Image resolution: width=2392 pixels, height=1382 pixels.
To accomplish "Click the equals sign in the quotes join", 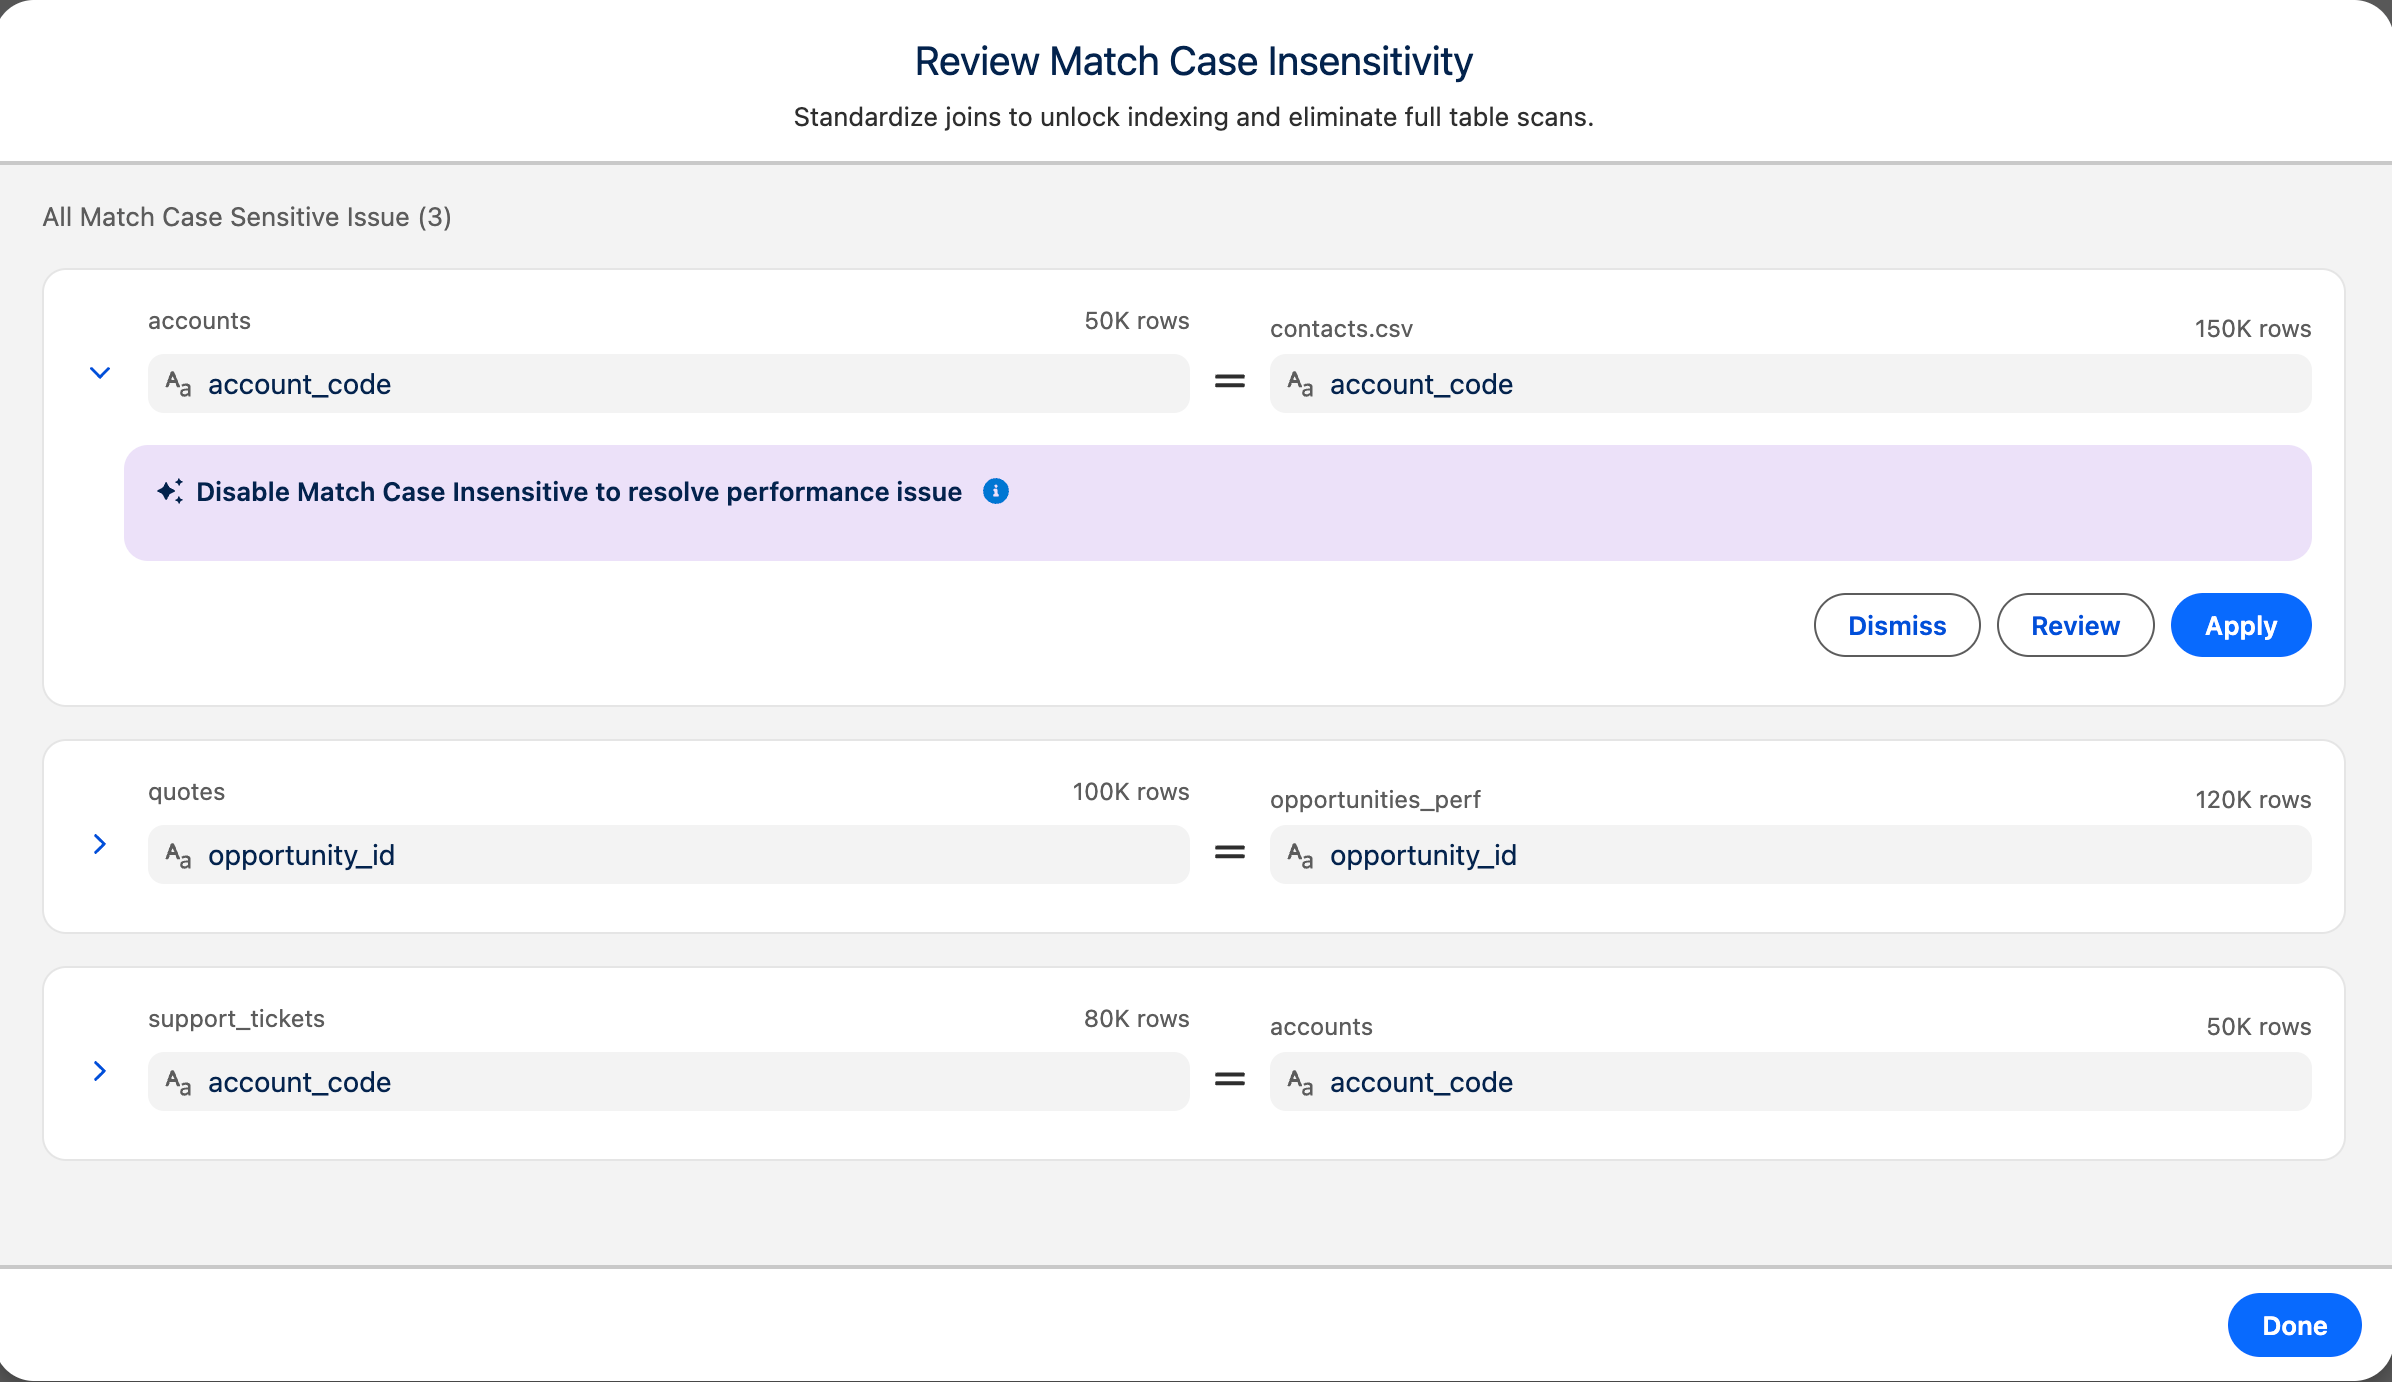I will point(1230,853).
